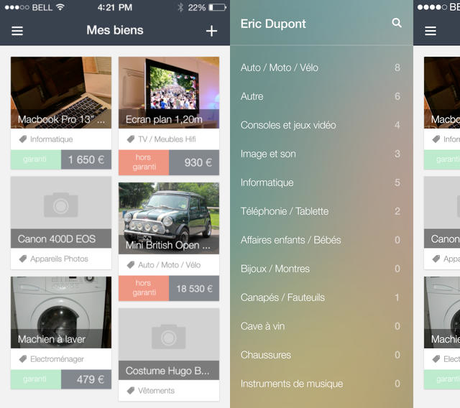Viewport: 460px width, 408px height.
Task: Select Informatique category in side menu
Action: click(321, 182)
